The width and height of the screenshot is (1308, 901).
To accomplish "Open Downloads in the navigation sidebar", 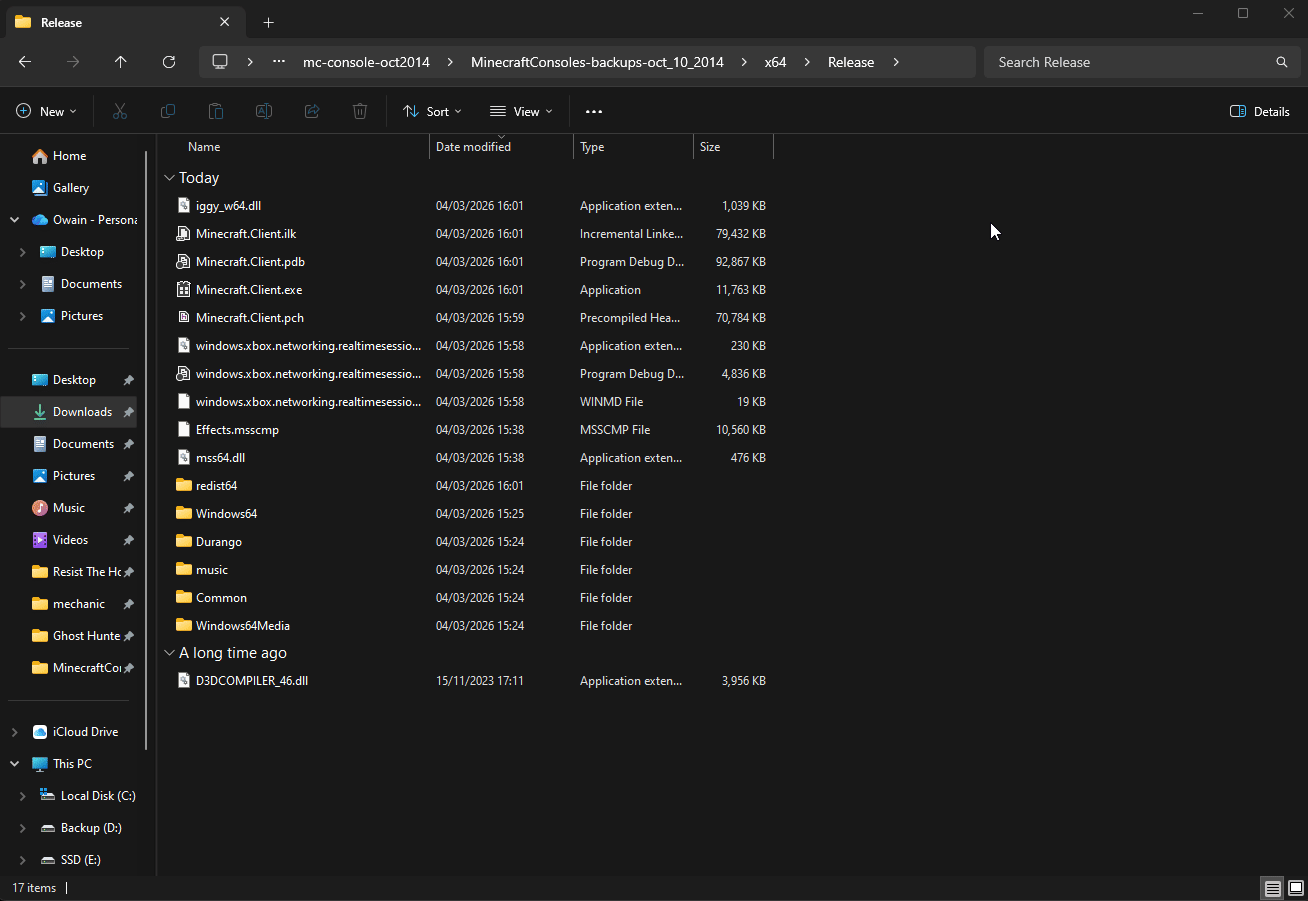I will [x=82, y=412].
